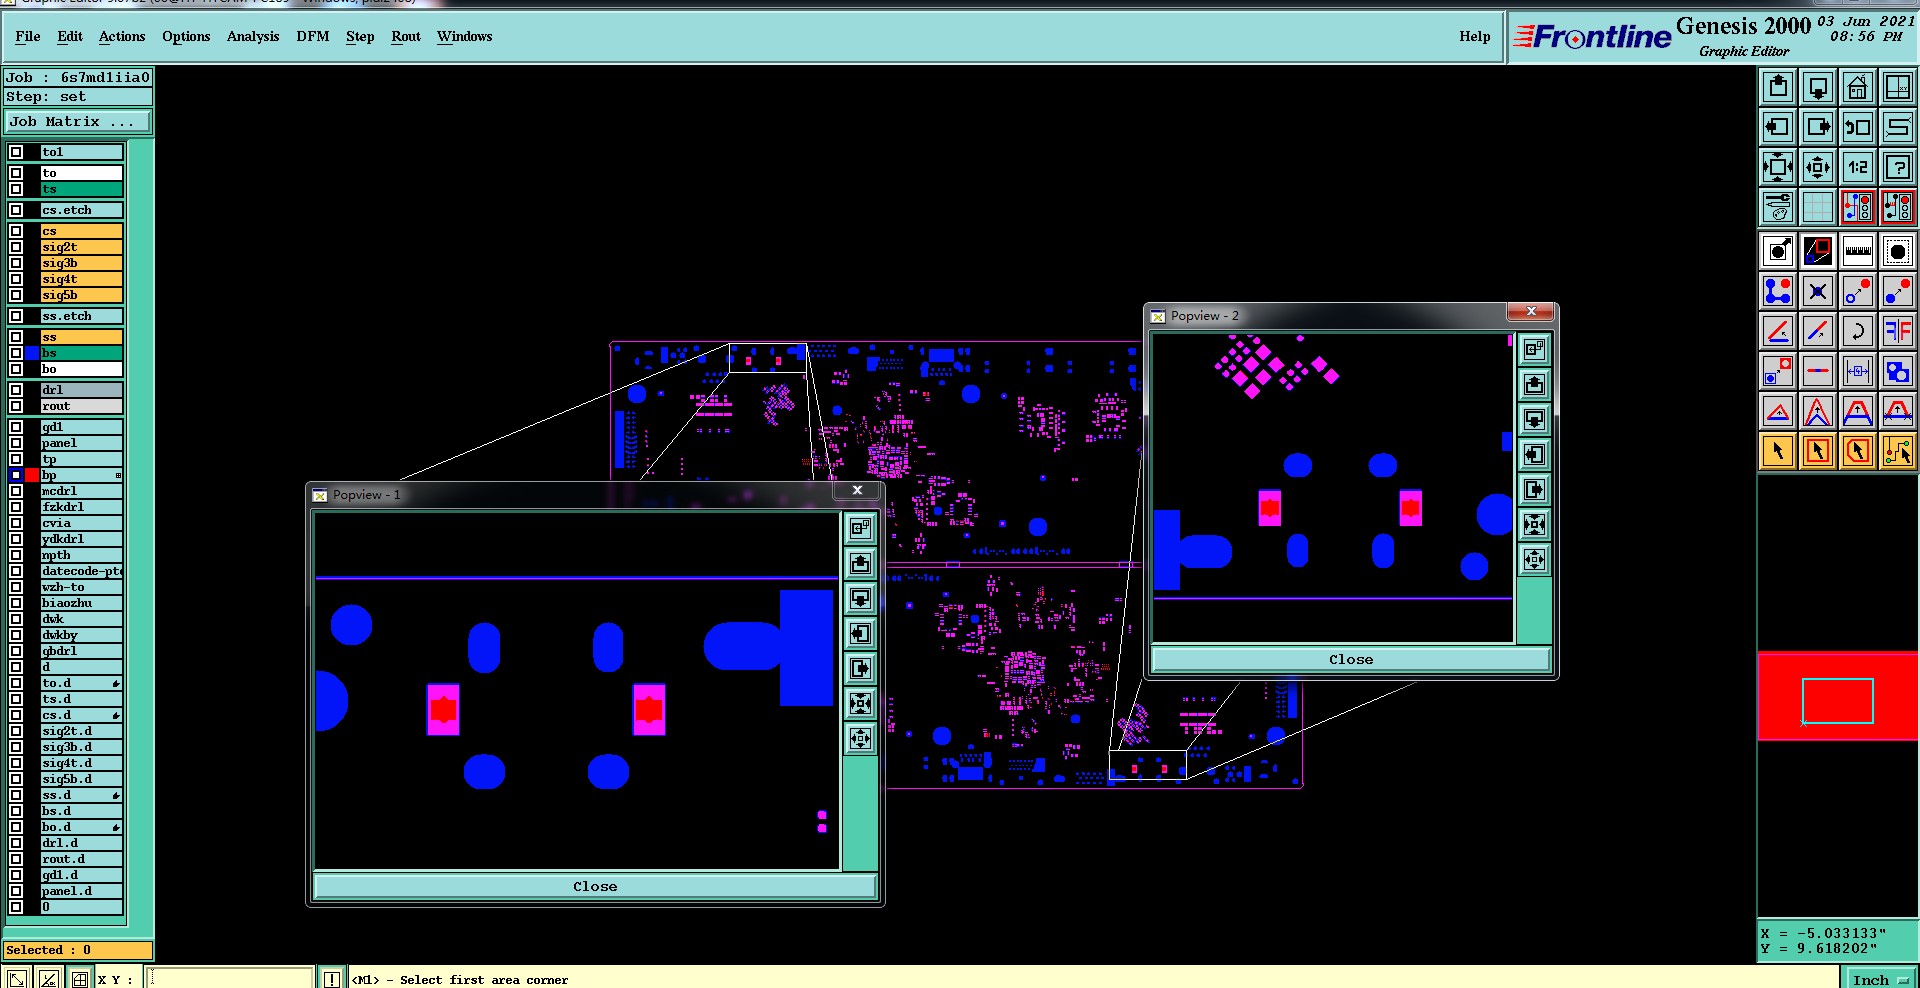Image resolution: width=1920 pixels, height=988 pixels.
Task: Toggle the checkbox for layer cs.etch
Action: (x=16, y=210)
